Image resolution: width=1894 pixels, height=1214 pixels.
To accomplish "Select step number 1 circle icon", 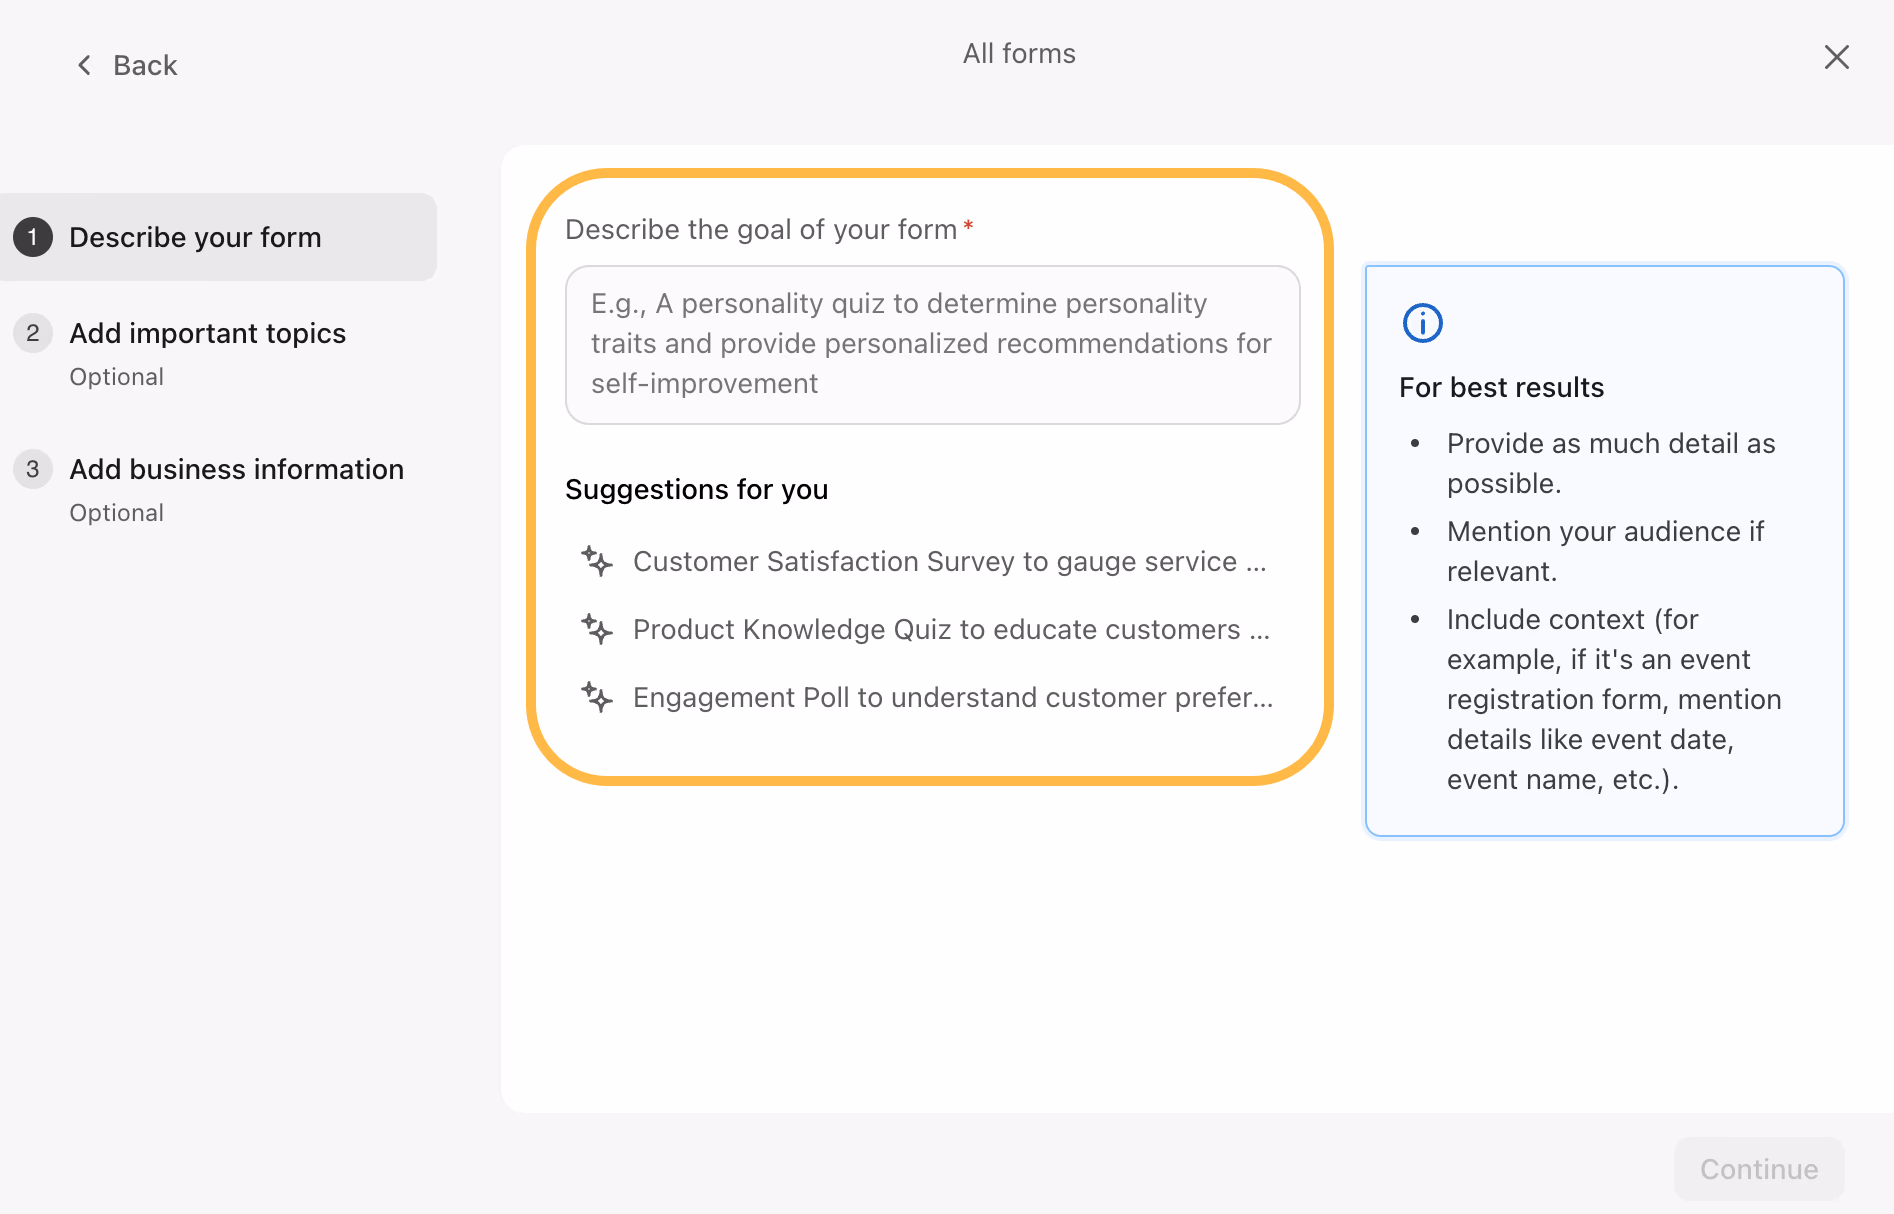I will click(33, 237).
